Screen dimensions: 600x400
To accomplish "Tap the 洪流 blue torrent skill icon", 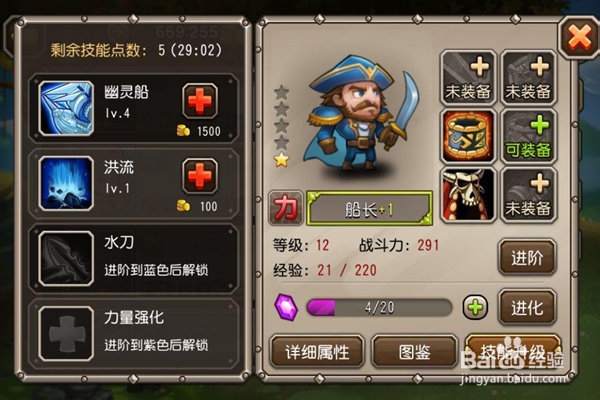I will tap(66, 183).
